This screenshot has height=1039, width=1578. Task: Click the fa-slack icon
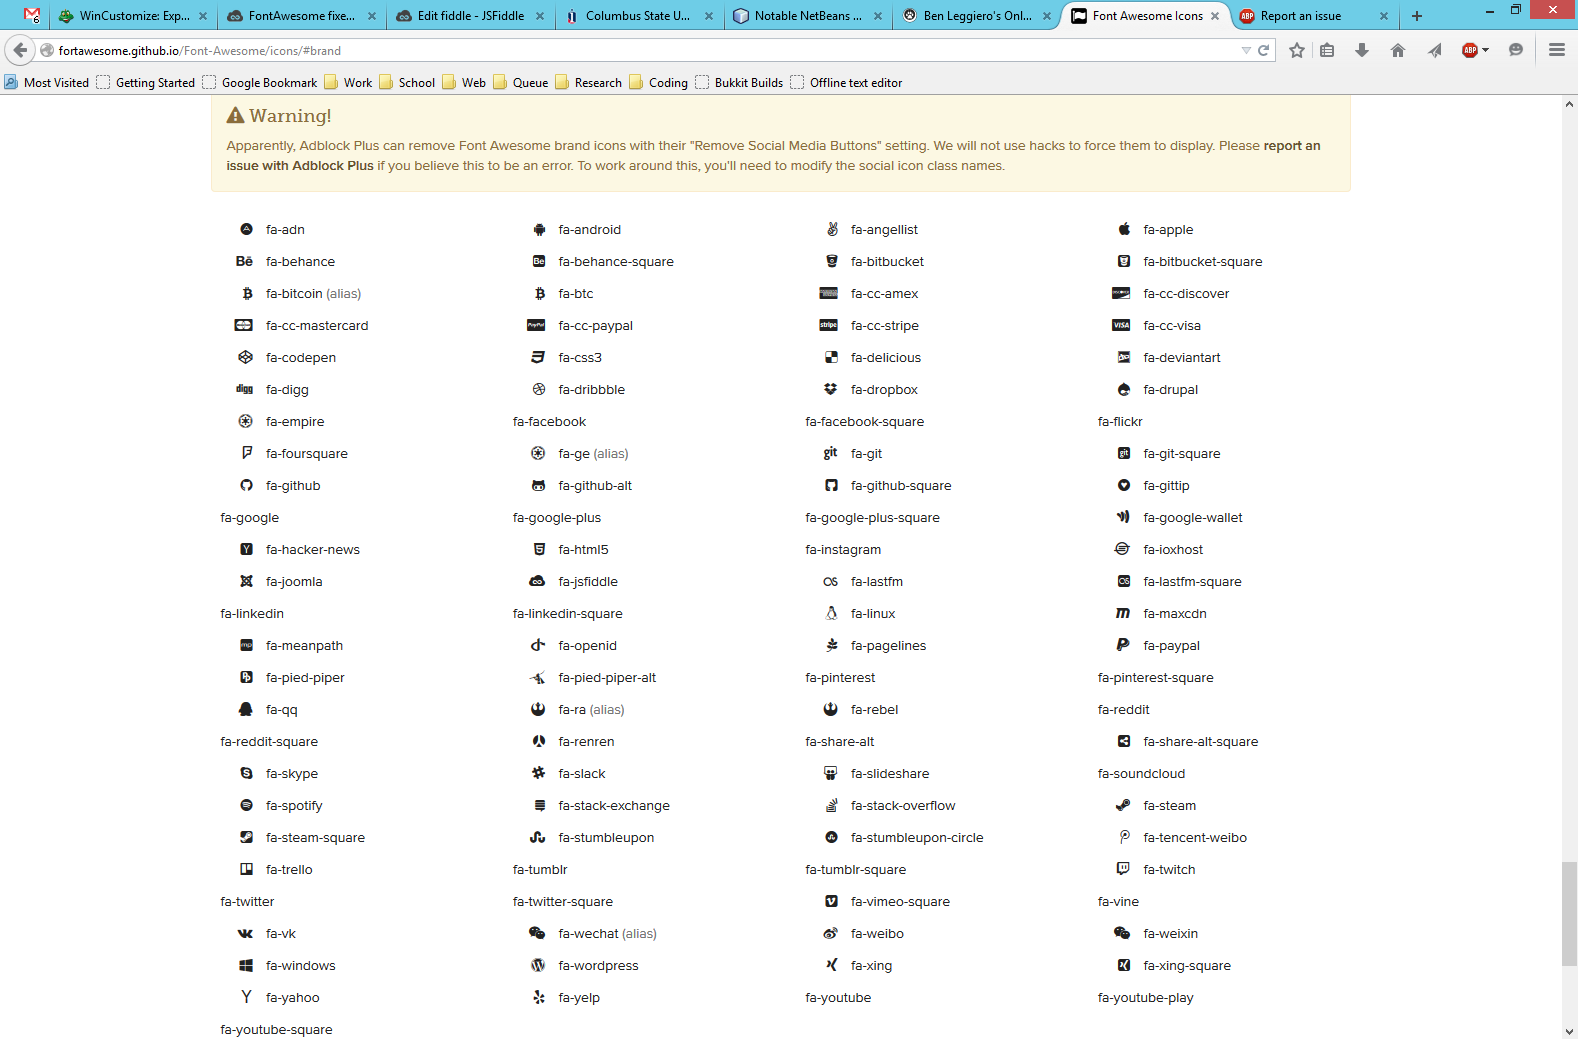pyautogui.click(x=538, y=773)
